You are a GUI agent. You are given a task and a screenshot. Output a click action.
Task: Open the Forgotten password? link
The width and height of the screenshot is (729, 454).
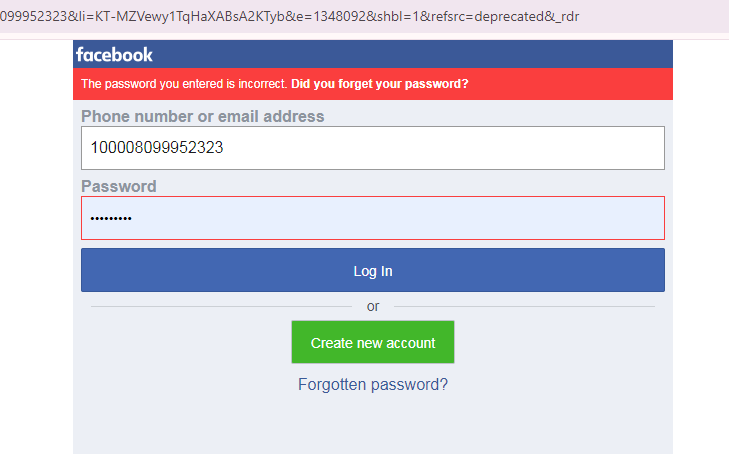tap(372, 384)
